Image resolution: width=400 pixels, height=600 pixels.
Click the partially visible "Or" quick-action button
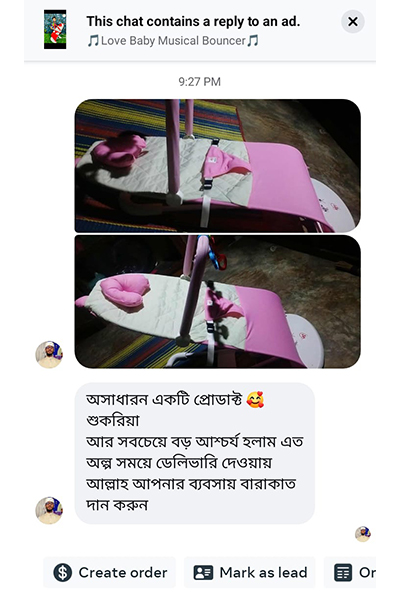click(x=350, y=572)
